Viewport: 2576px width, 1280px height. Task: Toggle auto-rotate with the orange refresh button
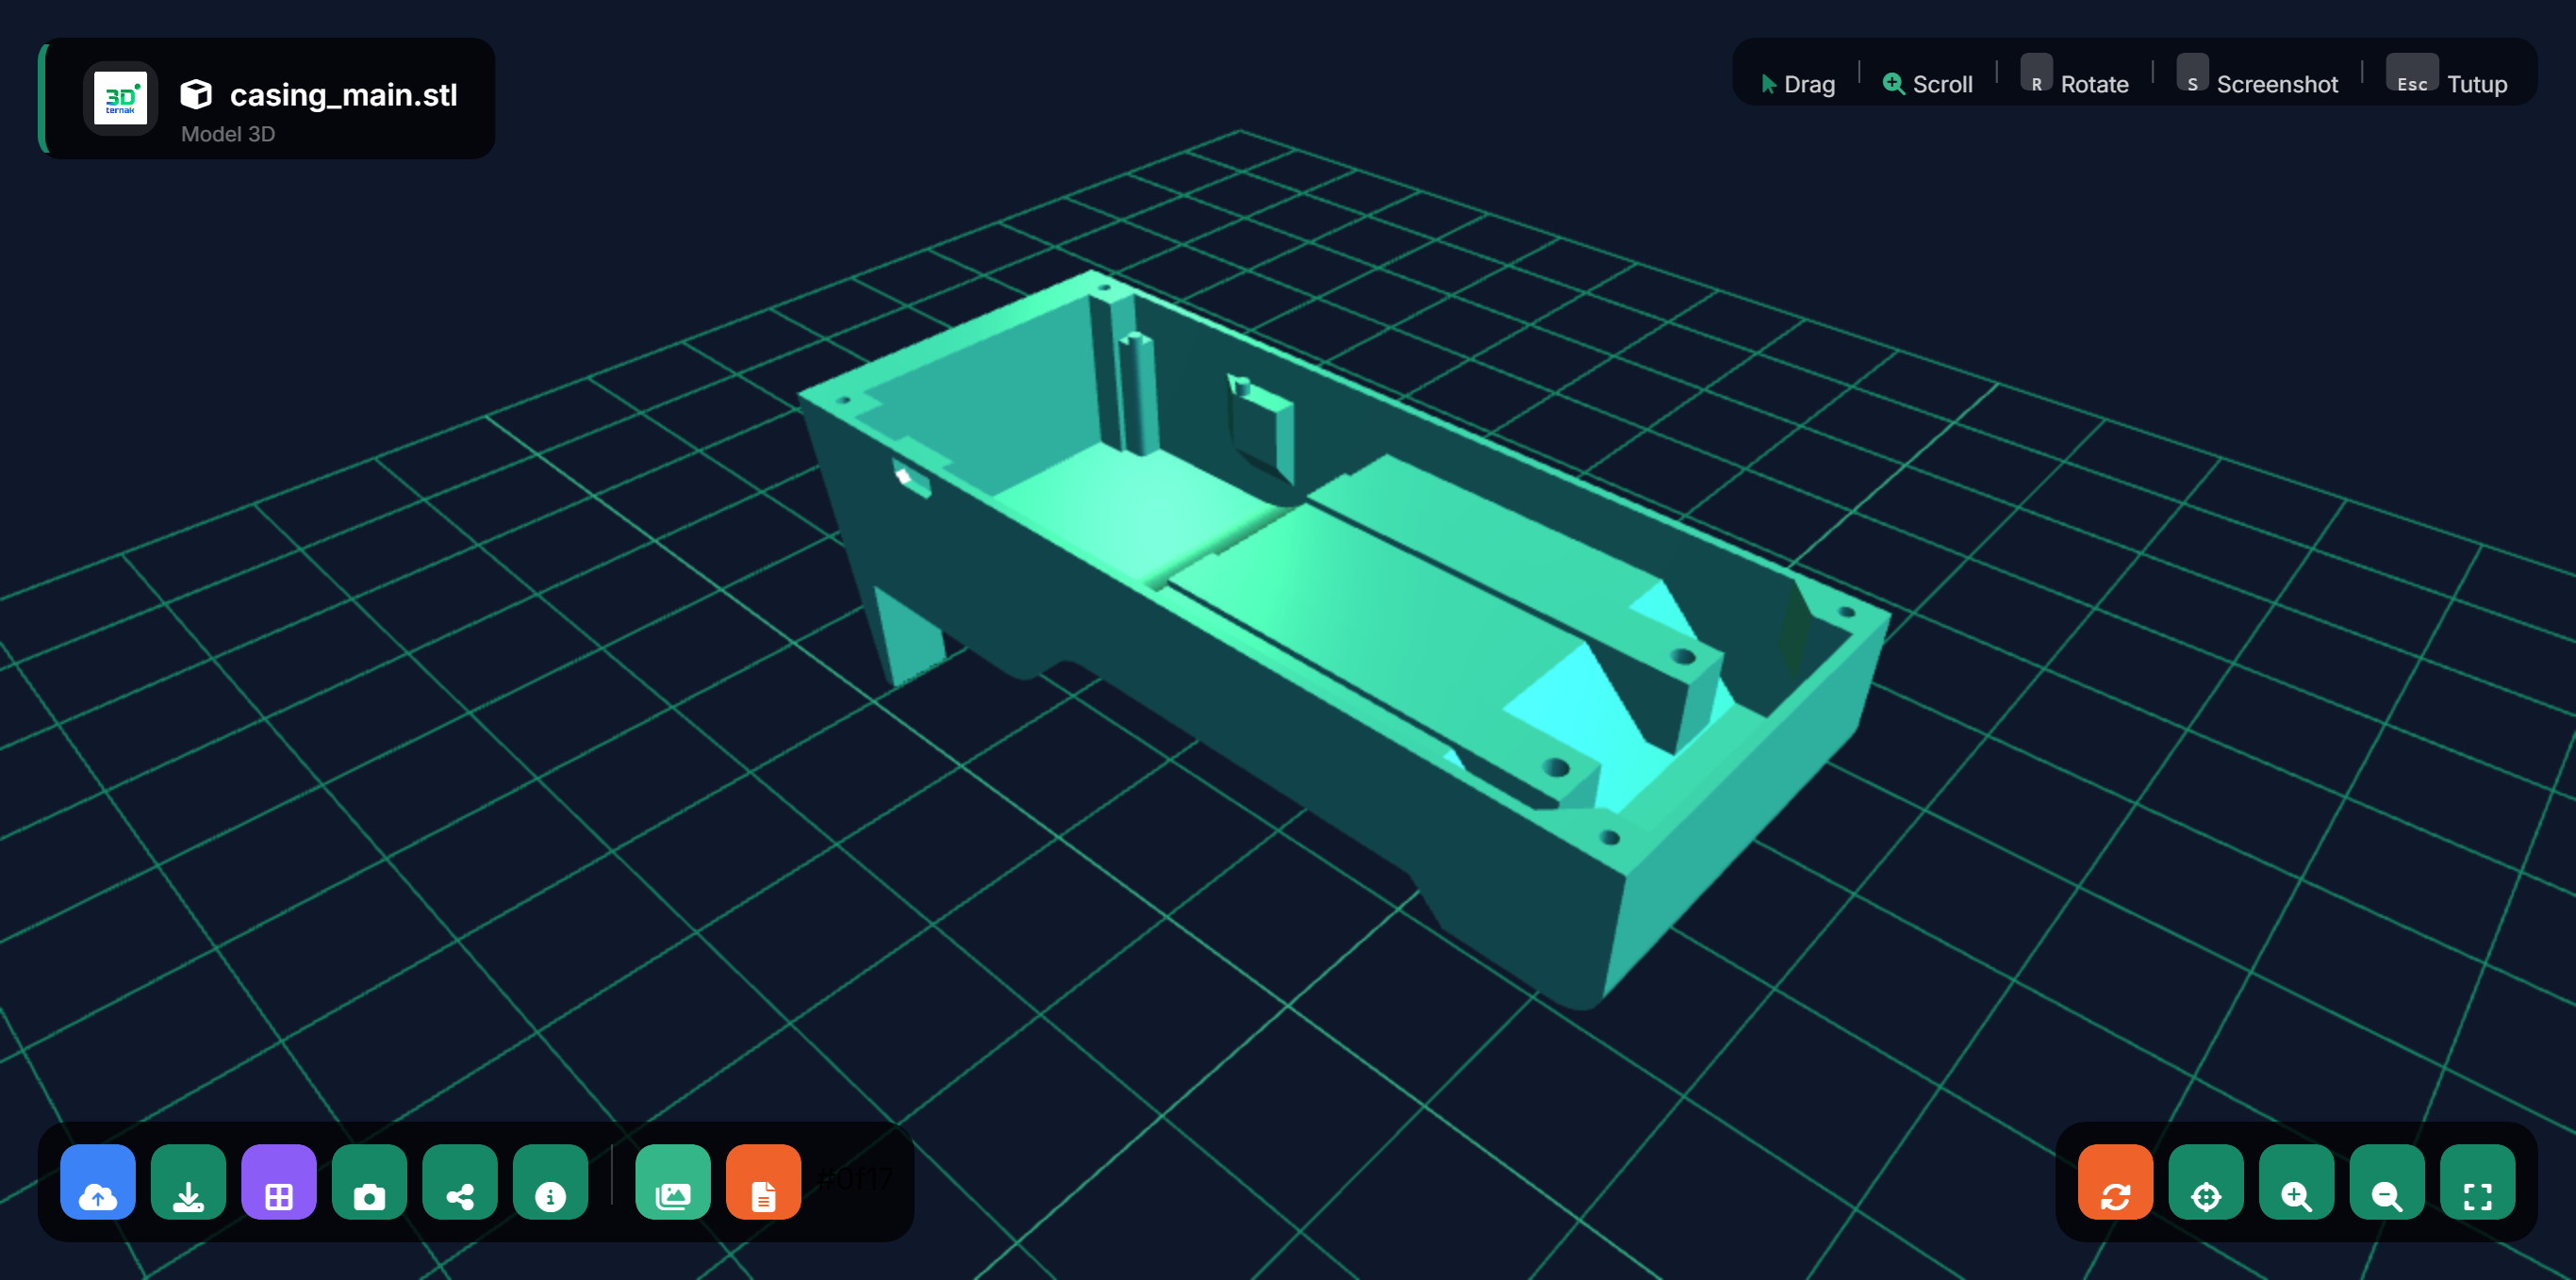point(2115,1181)
